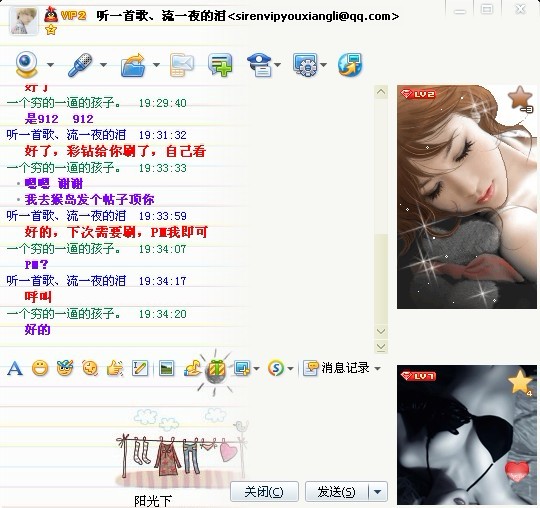Open the smiley emoticon picker

(40, 369)
